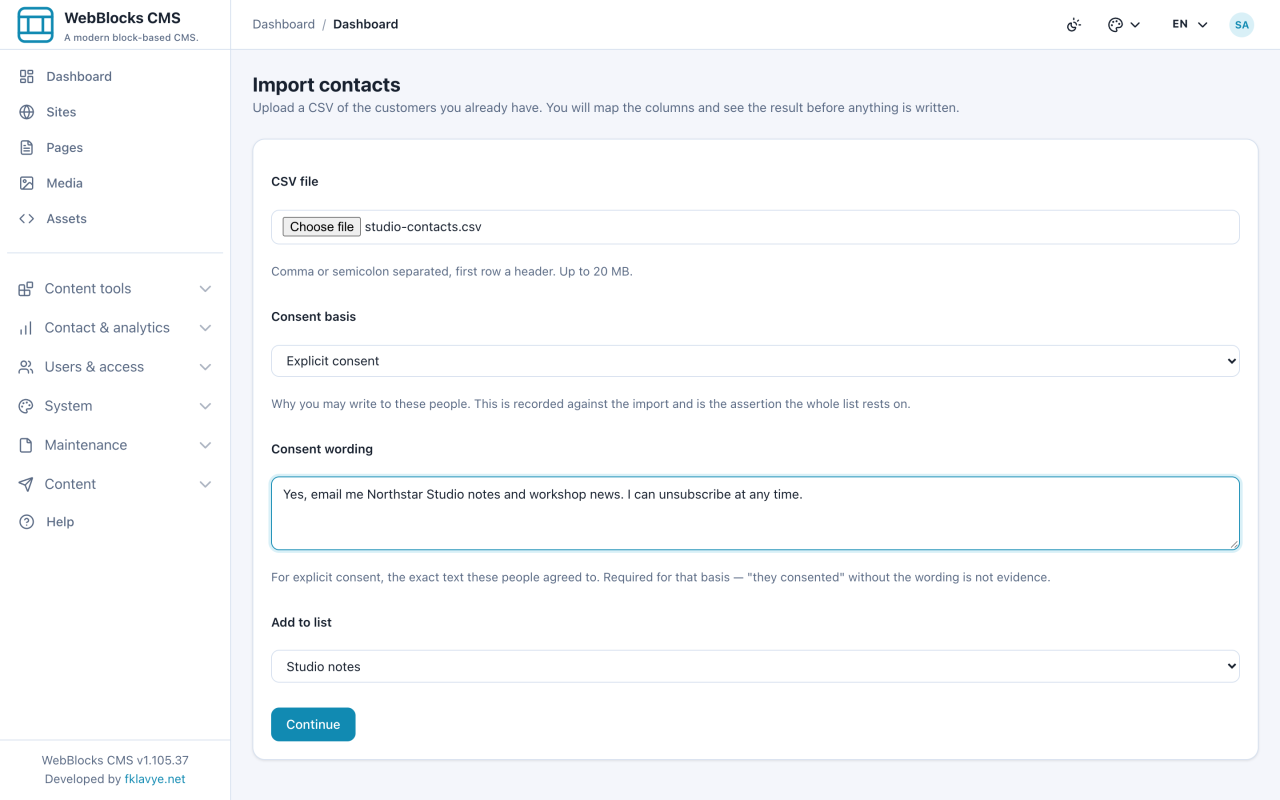The image size is (1280, 800).
Task: Expand the Content tools chevron
Action: pyautogui.click(x=205, y=289)
